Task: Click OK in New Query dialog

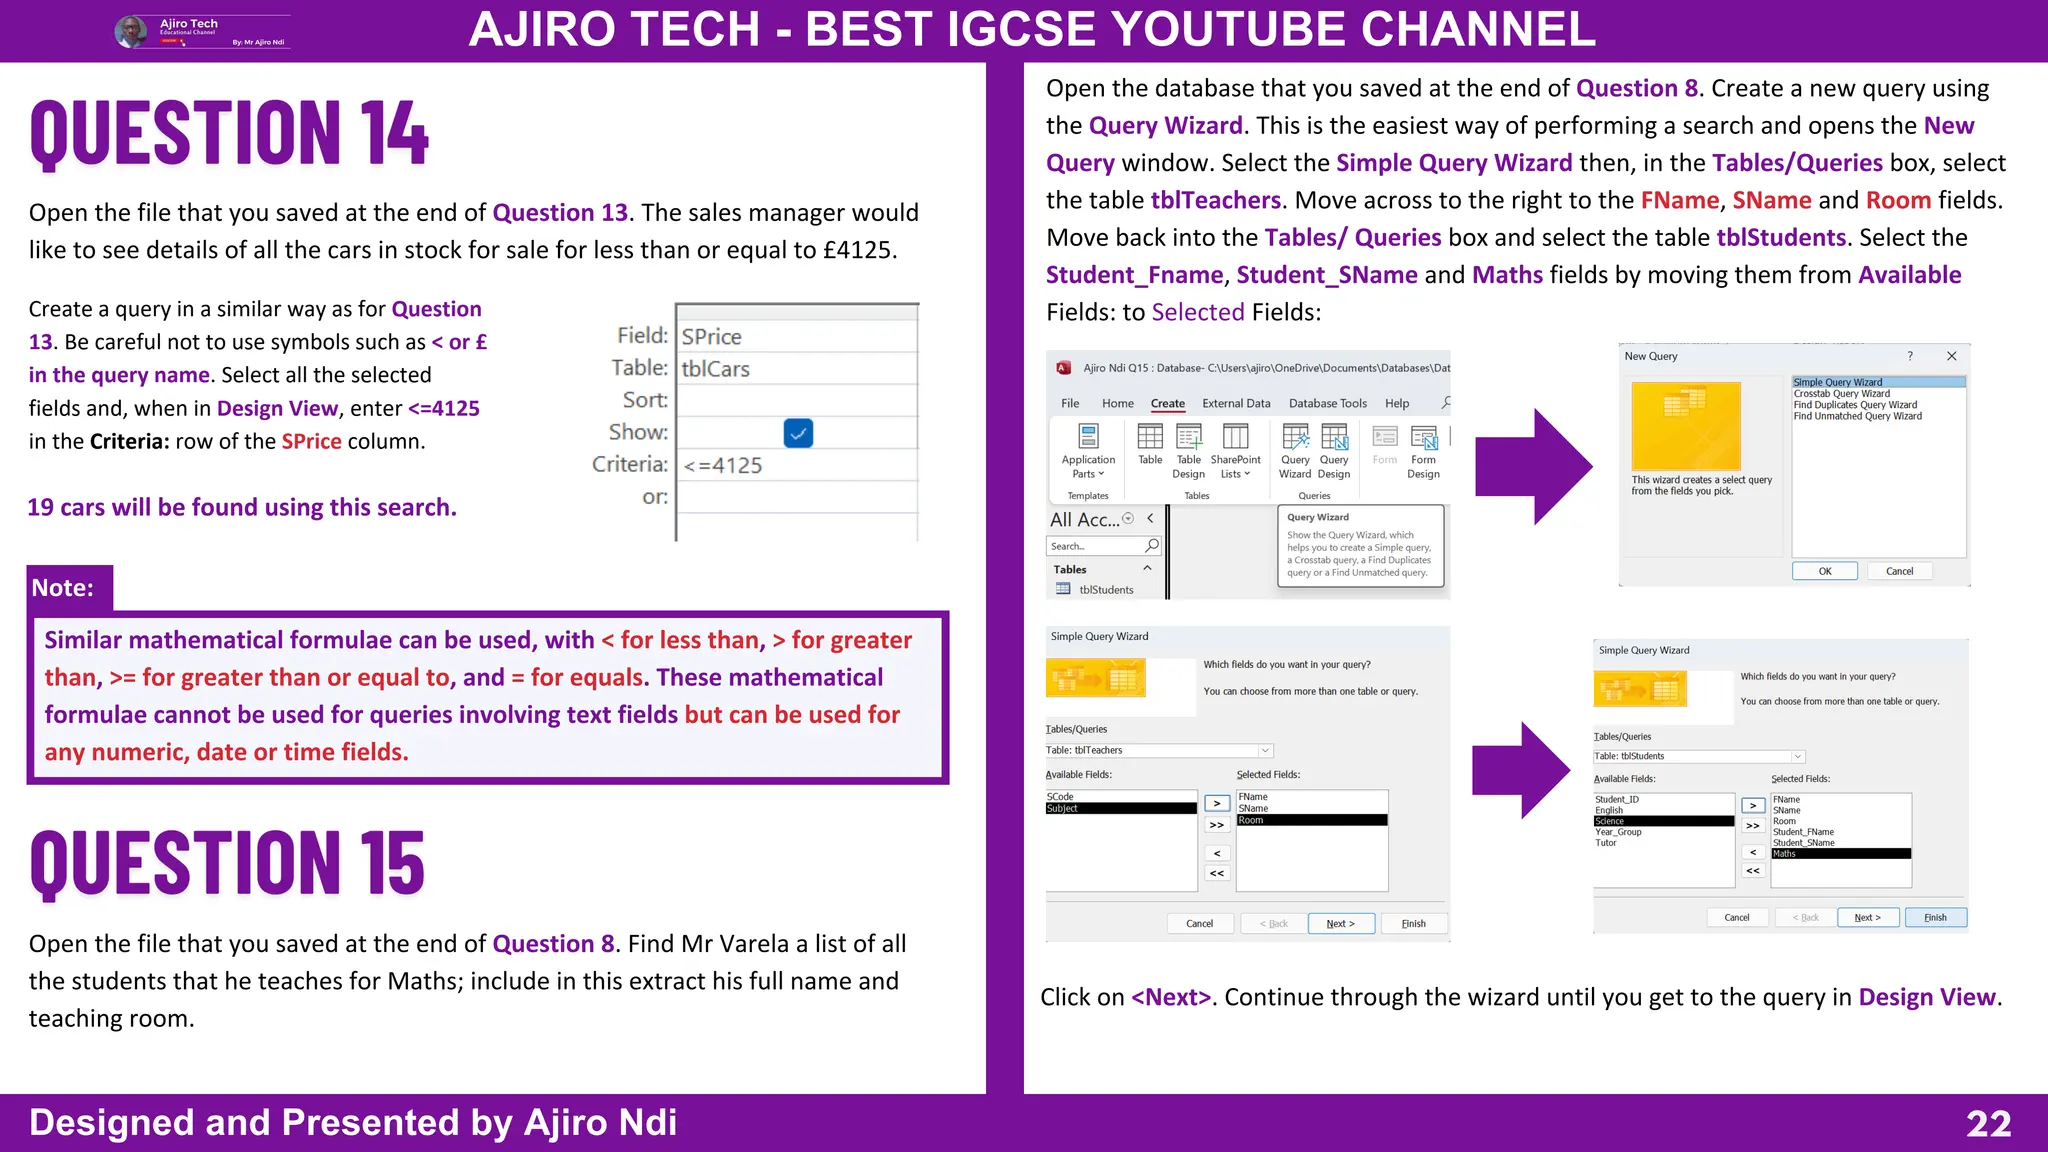Action: click(x=1824, y=571)
